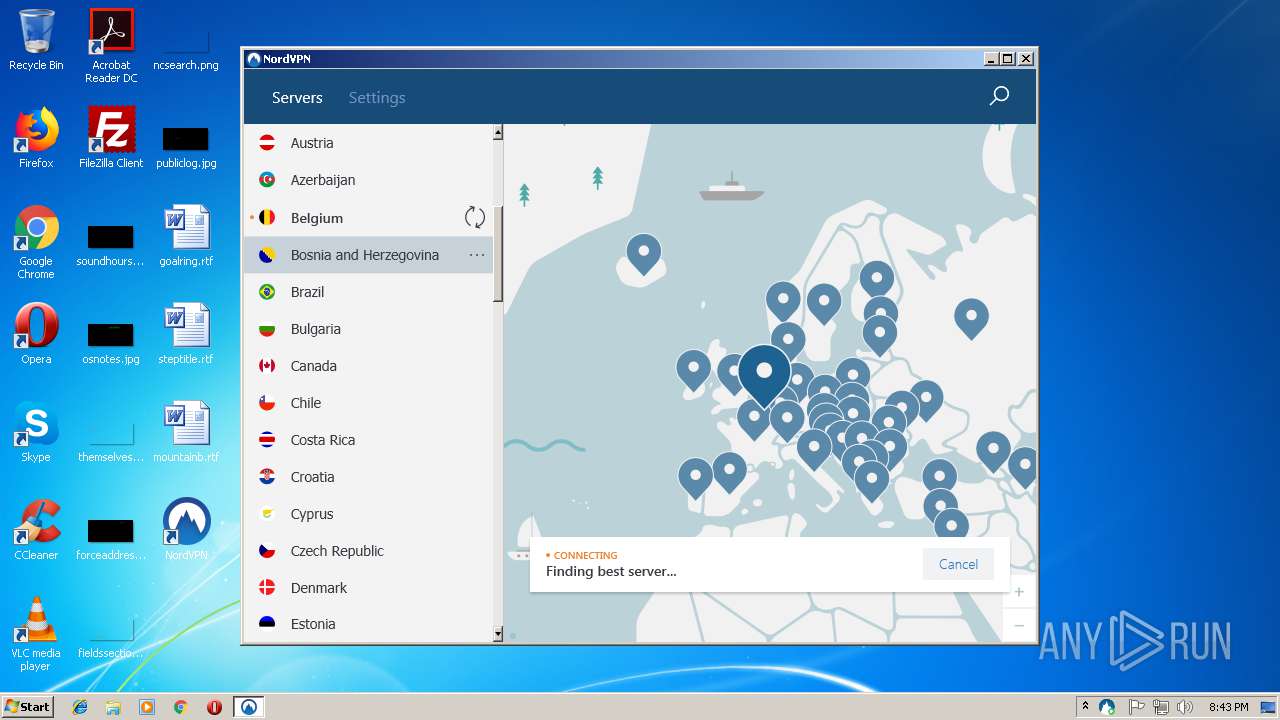1280x720 pixels.
Task: Select Denmark in server list
Action: tap(368, 588)
